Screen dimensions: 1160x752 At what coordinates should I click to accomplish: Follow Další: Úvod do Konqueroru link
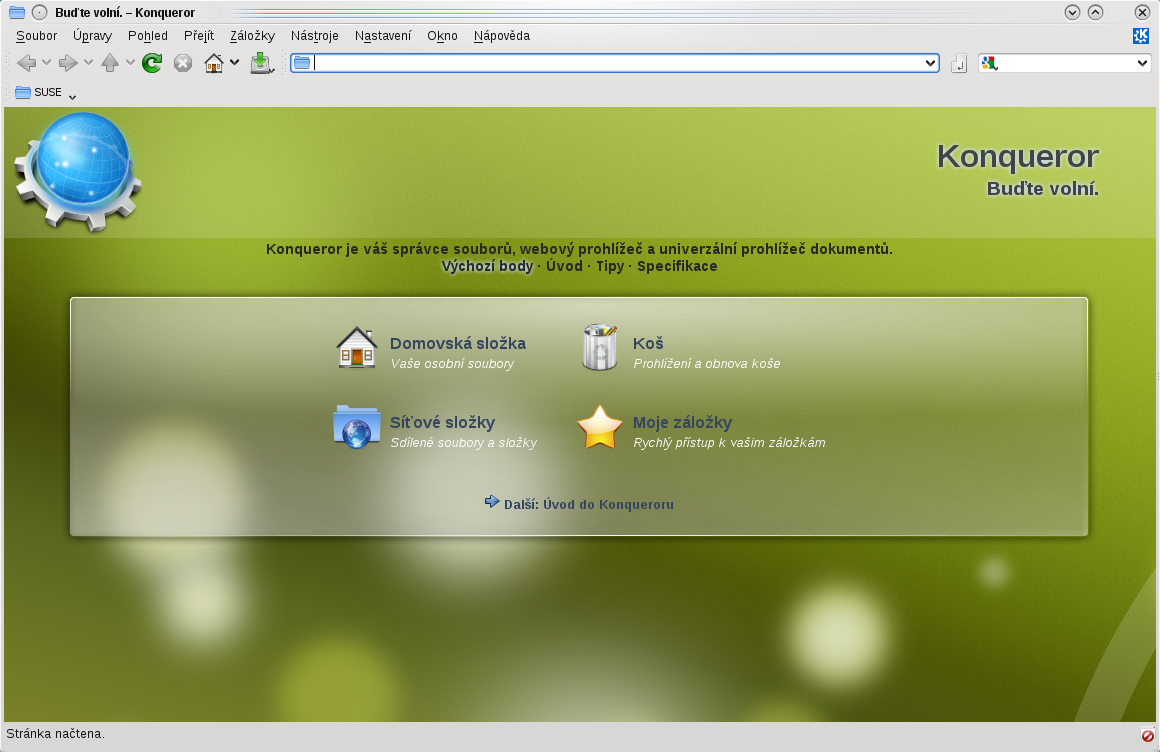click(x=589, y=505)
